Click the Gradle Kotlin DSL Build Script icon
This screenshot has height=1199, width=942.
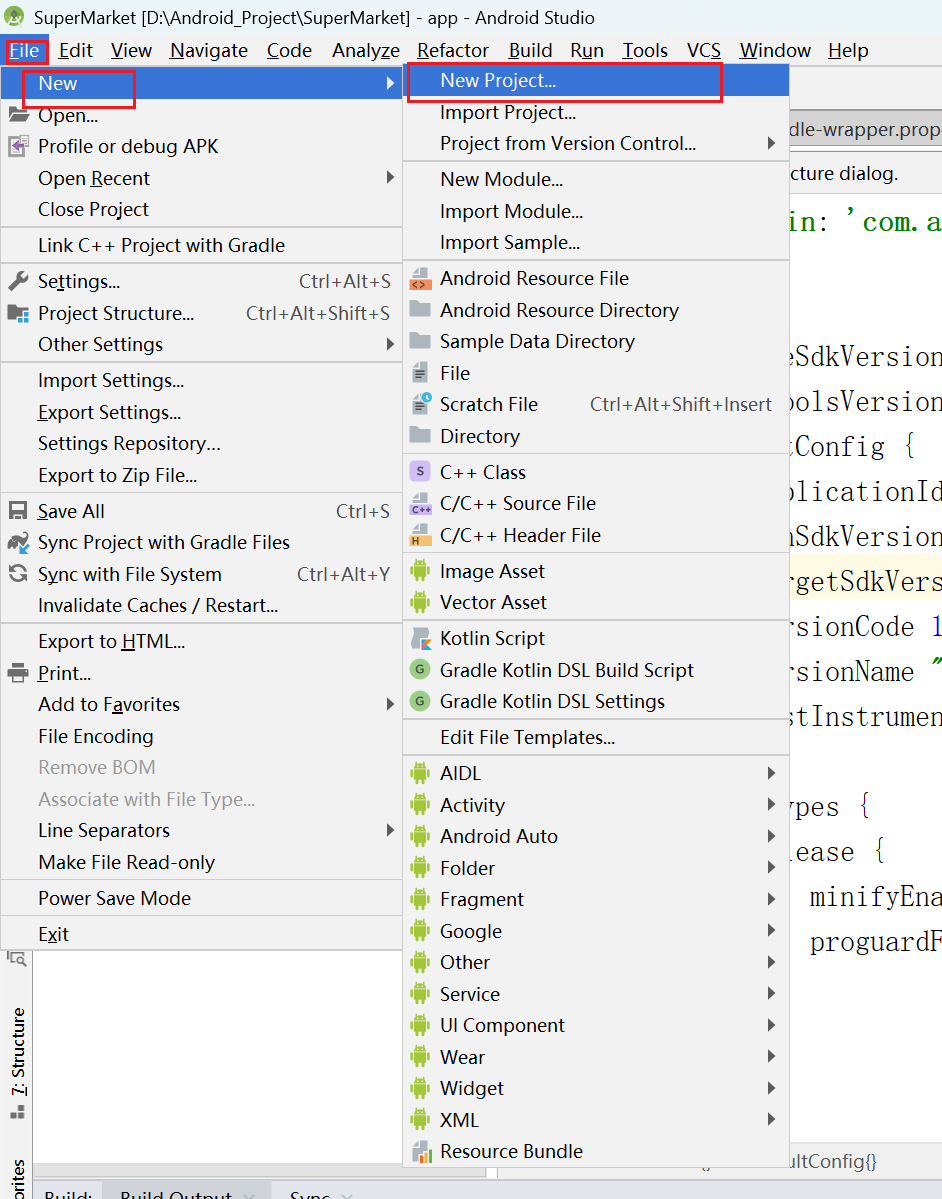(420, 670)
